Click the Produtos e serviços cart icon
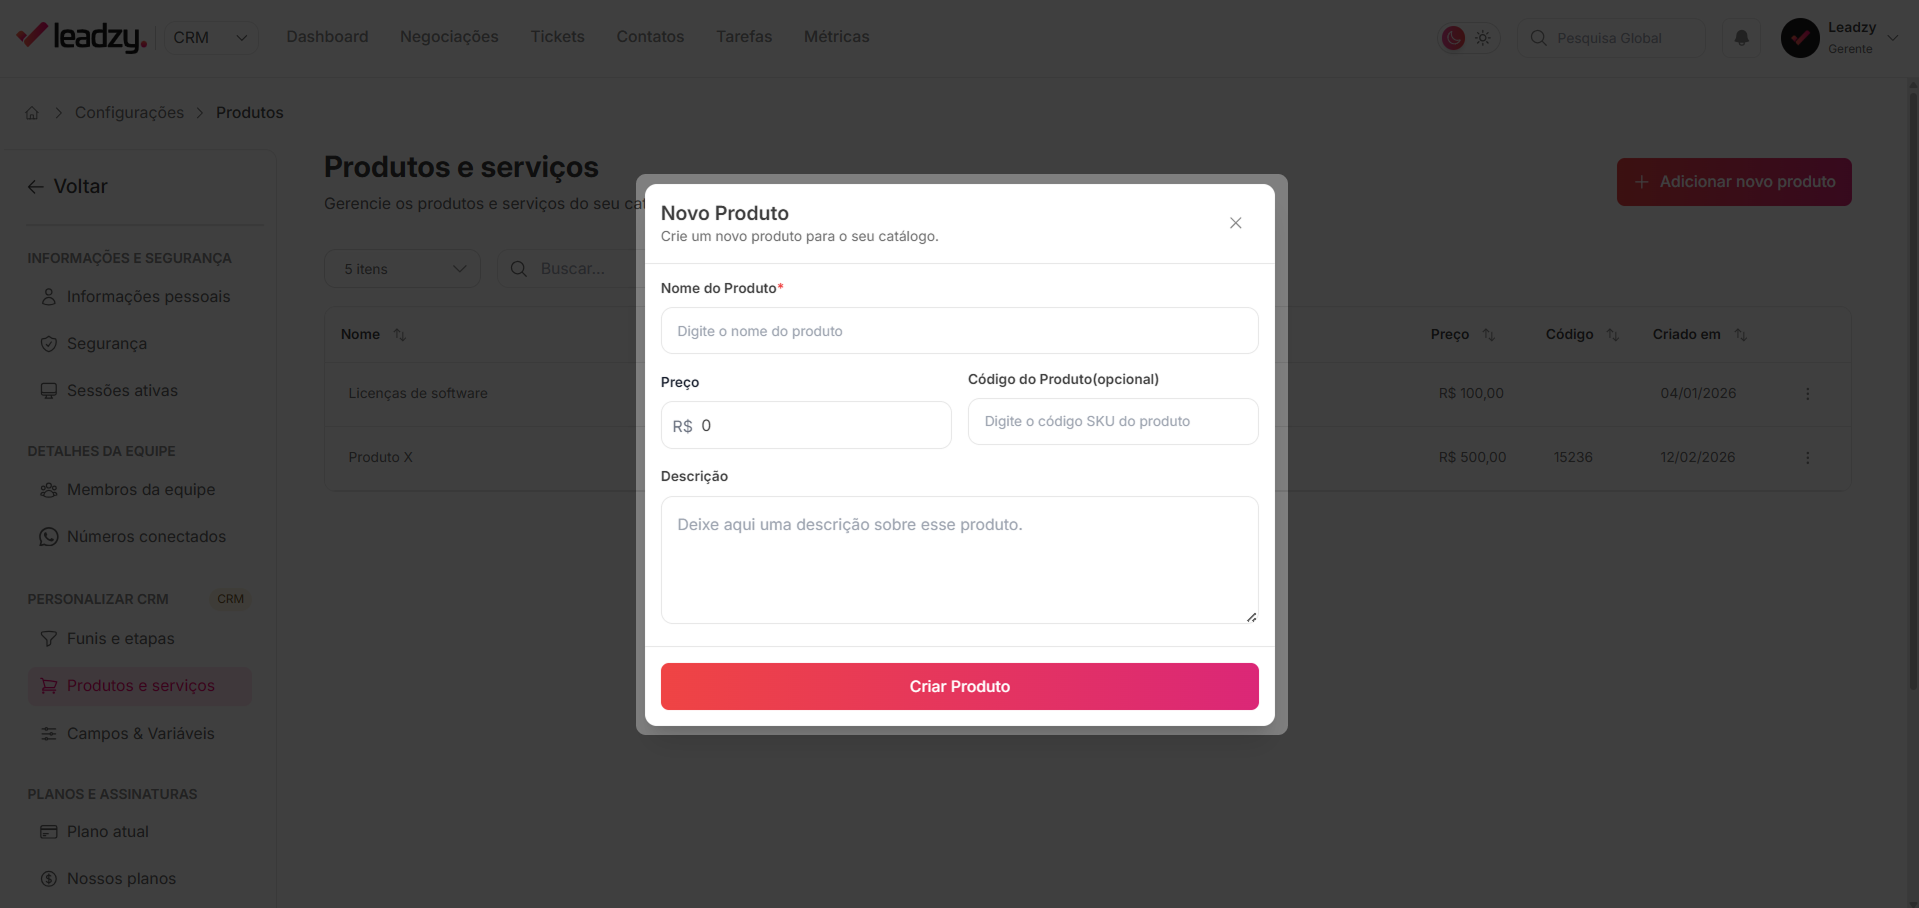Screen dimensions: 1919x908 (48, 686)
